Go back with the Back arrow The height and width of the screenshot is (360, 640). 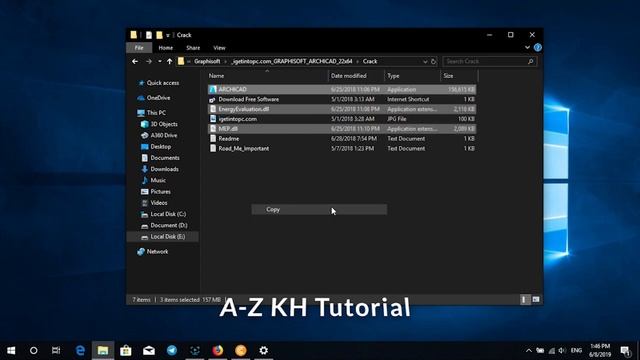click(135, 61)
